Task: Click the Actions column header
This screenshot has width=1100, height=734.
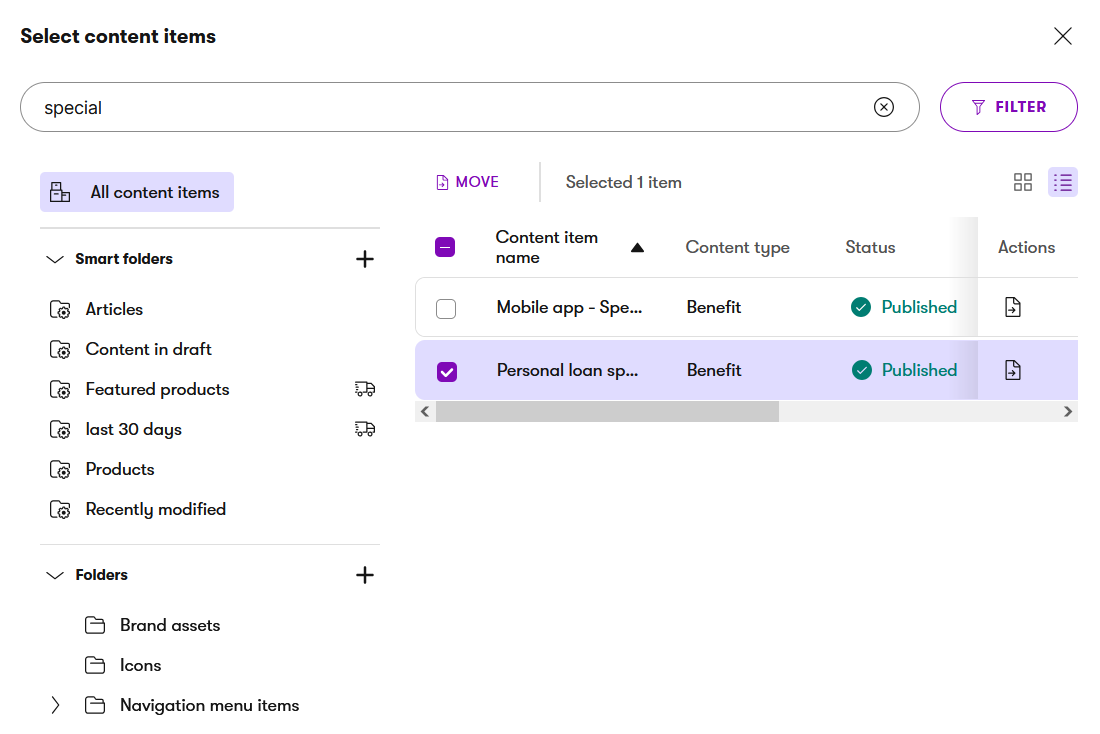Action: pos(1026,247)
